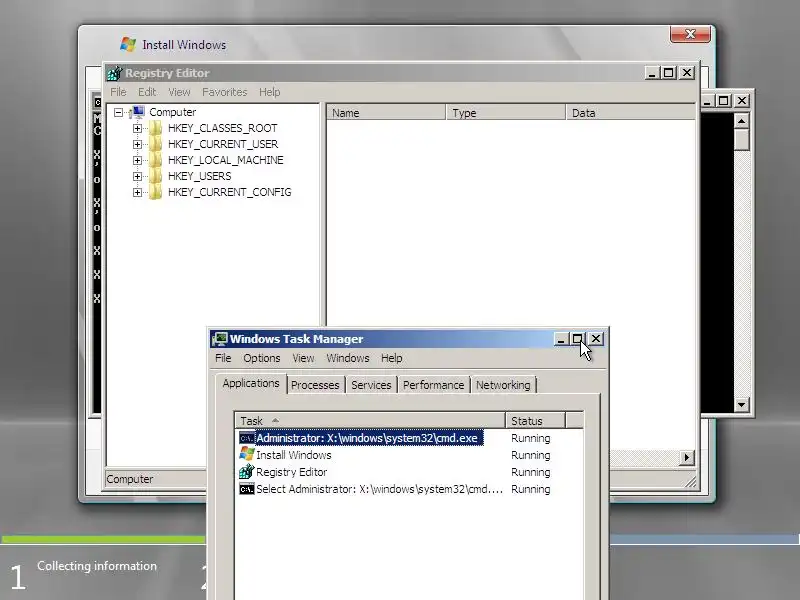Click the cmd icon of the highlighted Administrator task
Screen dimensions: 800x600
[246, 438]
